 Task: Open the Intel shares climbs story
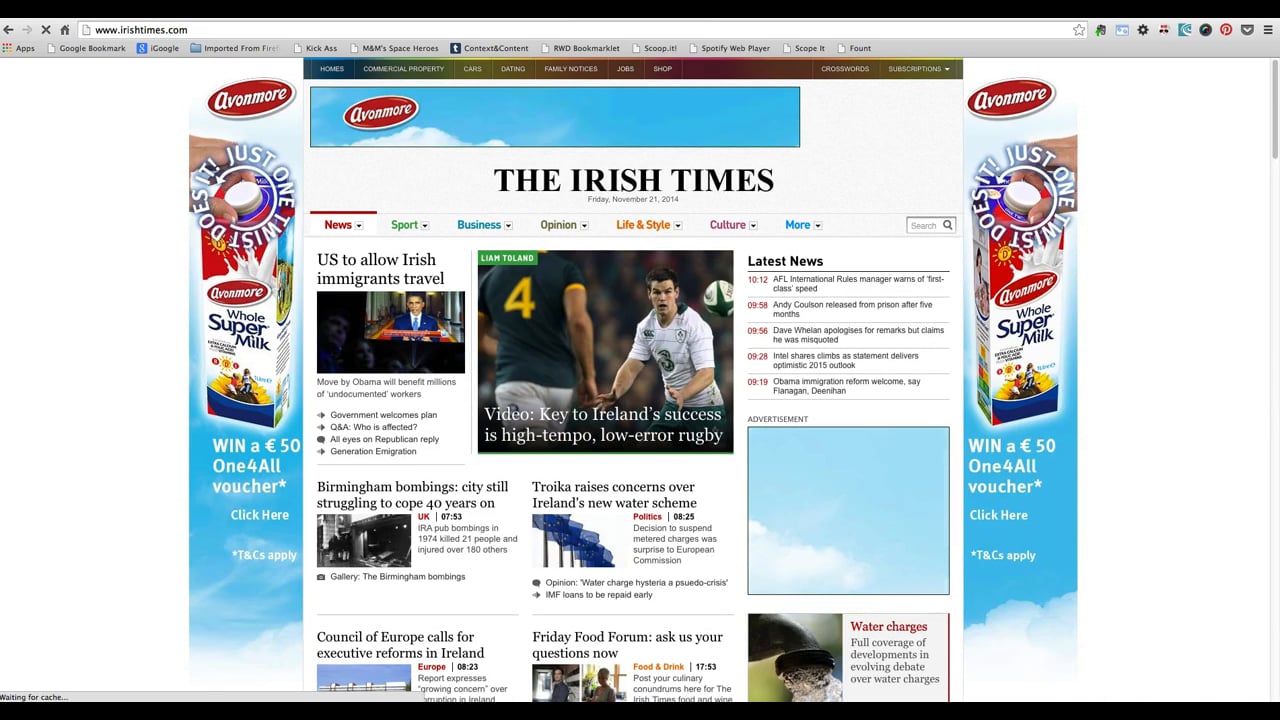846,360
